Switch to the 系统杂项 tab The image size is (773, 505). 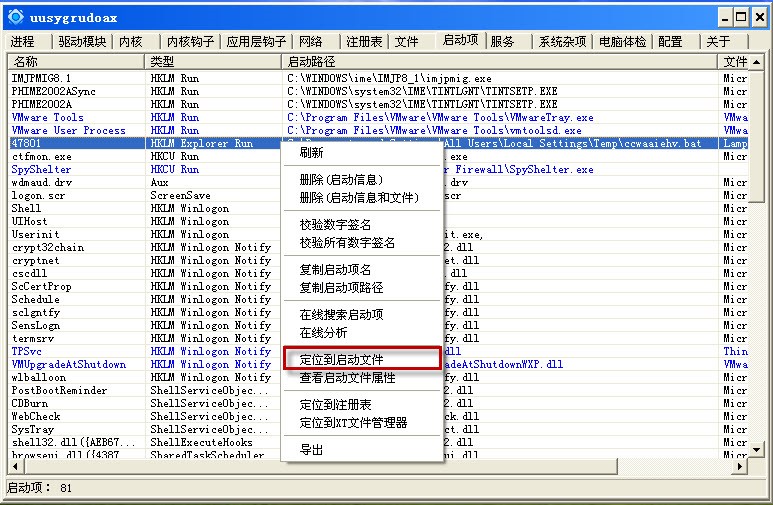[562, 41]
